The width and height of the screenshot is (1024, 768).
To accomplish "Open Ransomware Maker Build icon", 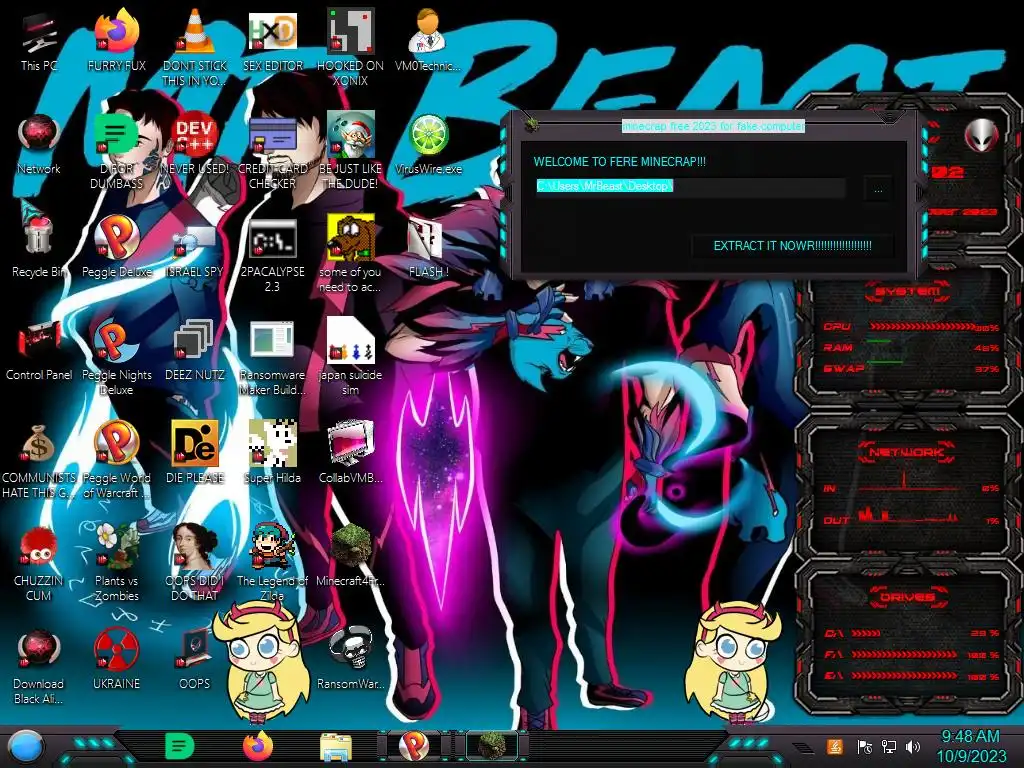I will [272, 358].
